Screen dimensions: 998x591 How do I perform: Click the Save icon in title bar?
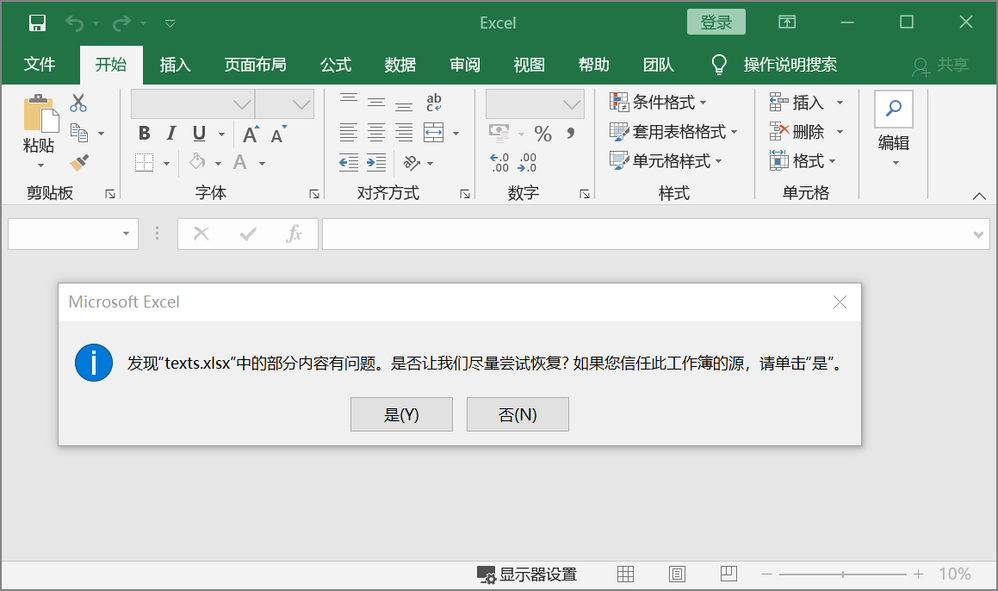pyautogui.click(x=37, y=24)
